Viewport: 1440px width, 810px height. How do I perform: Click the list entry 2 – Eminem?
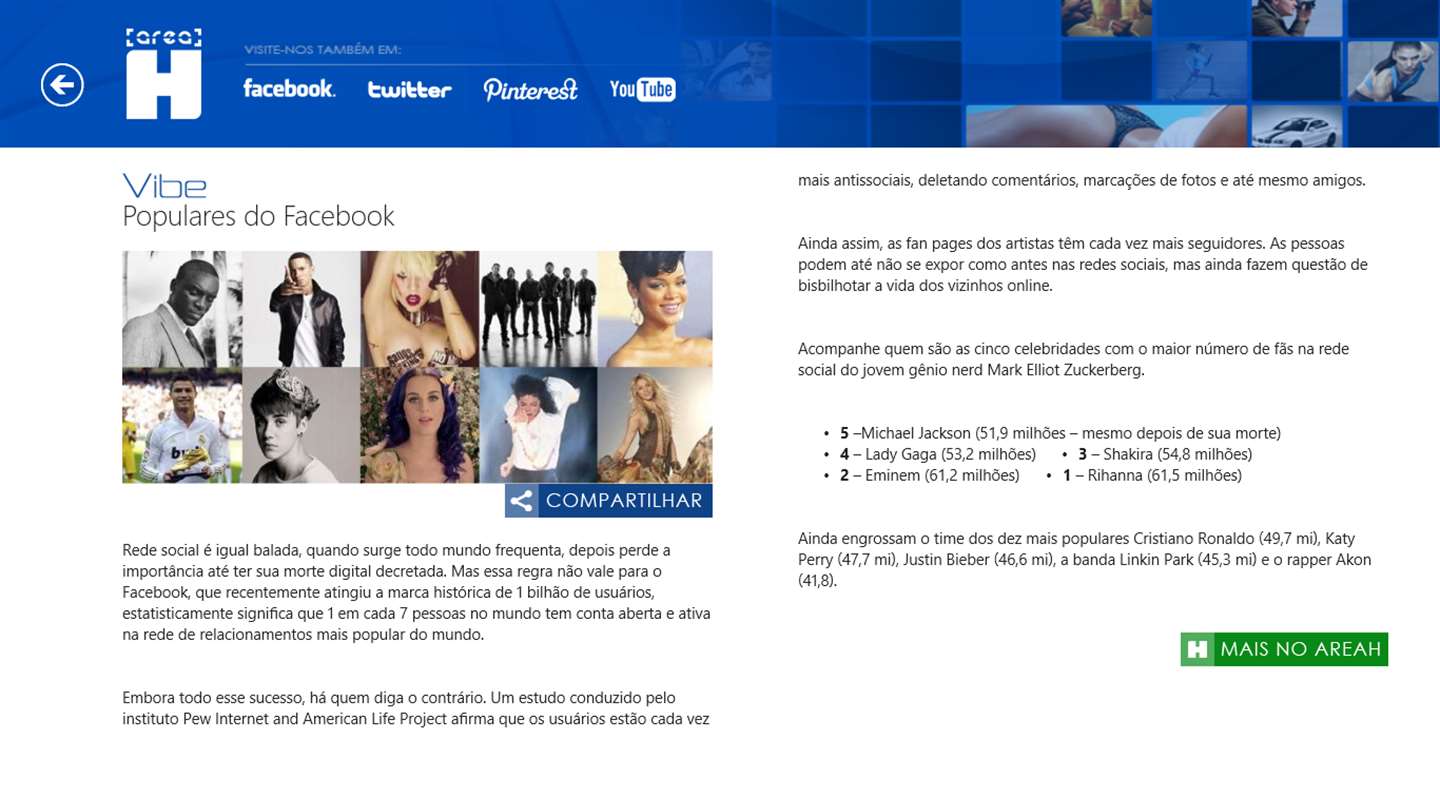[929, 475]
